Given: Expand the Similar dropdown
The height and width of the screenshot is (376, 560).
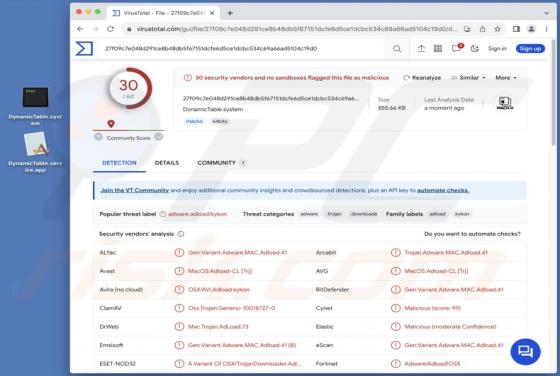Looking at the screenshot, I should [468, 77].
